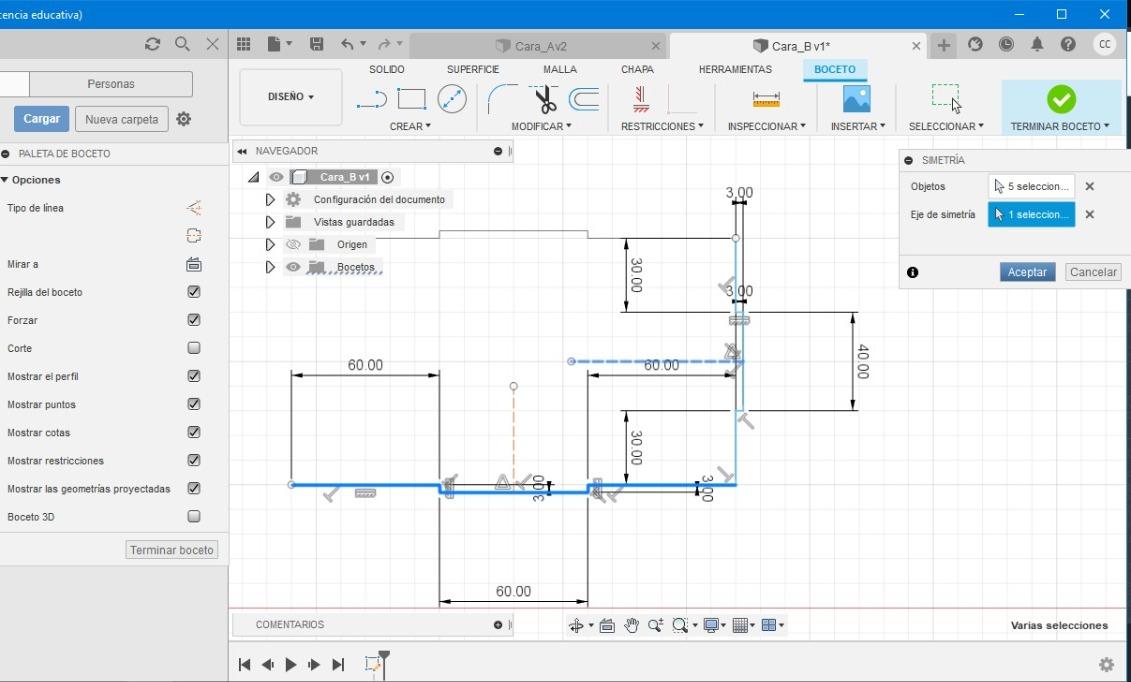Expand the Origen node
This screenshot has width=1131, height=682.
(270, 245)
